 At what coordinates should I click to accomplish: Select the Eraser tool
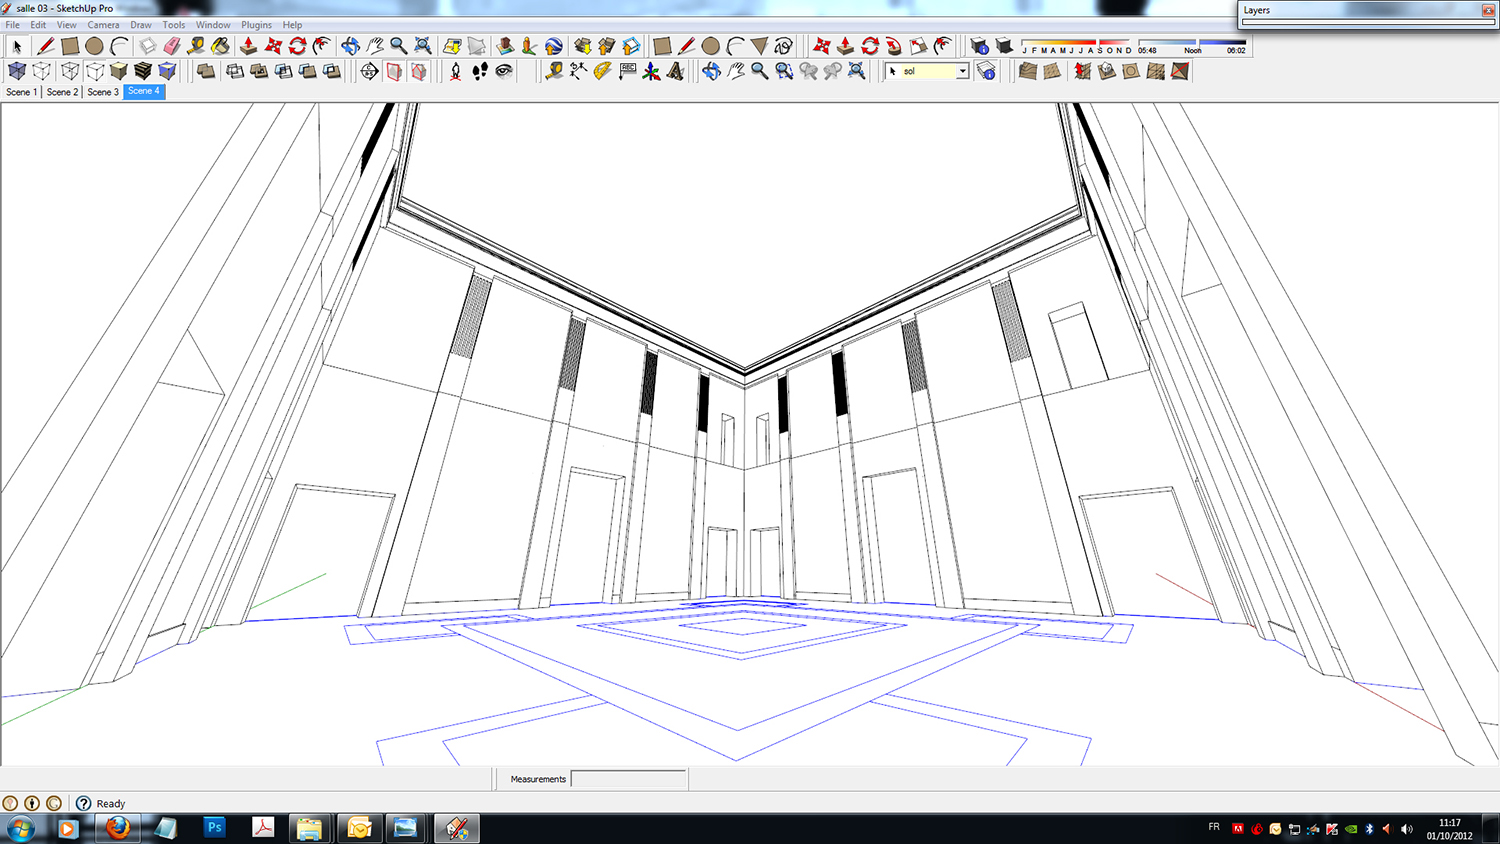[172, 46]
